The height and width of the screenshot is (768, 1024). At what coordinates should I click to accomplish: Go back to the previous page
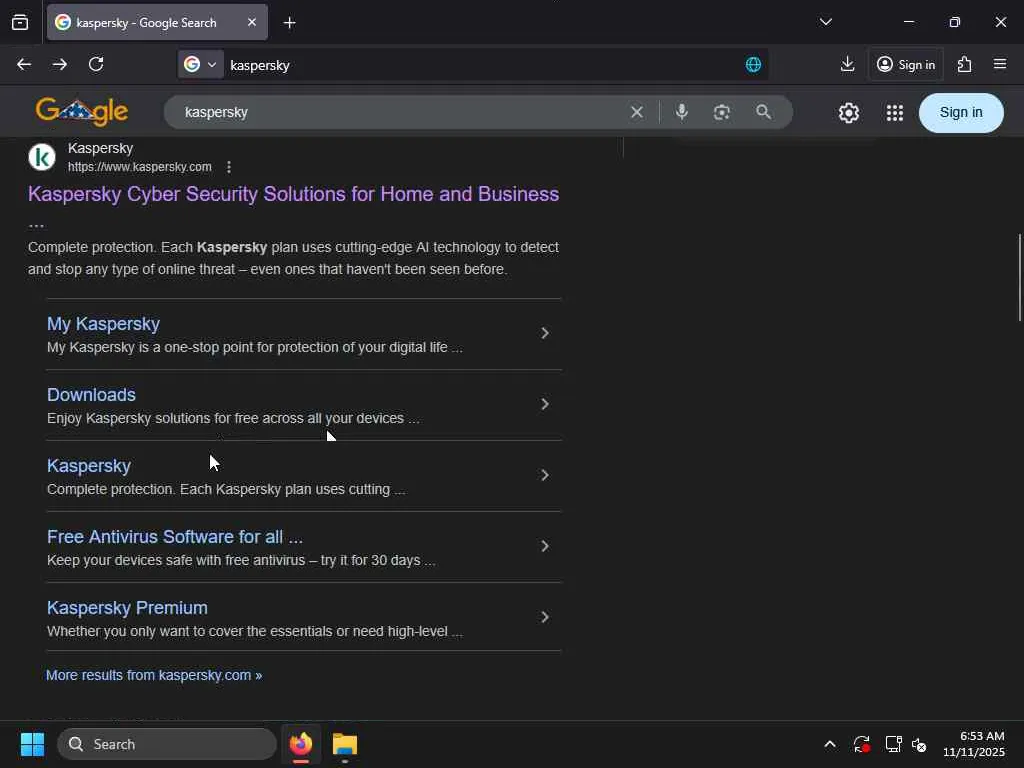point(24,64)
